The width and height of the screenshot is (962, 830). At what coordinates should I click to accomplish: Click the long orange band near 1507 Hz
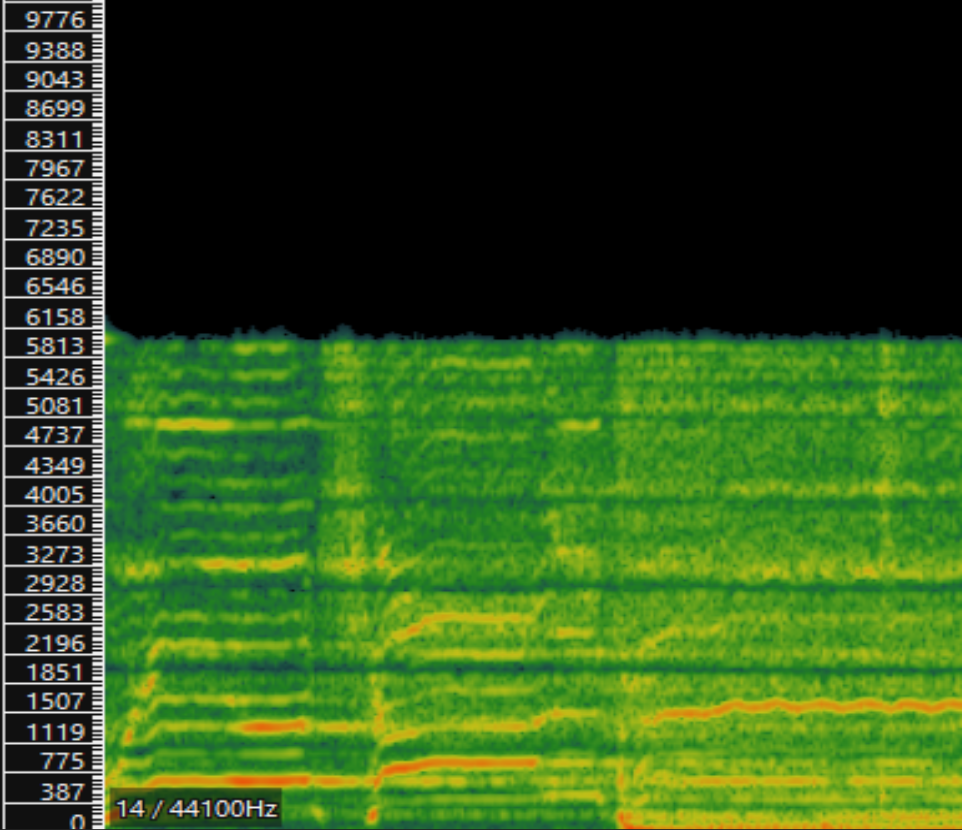800,707
